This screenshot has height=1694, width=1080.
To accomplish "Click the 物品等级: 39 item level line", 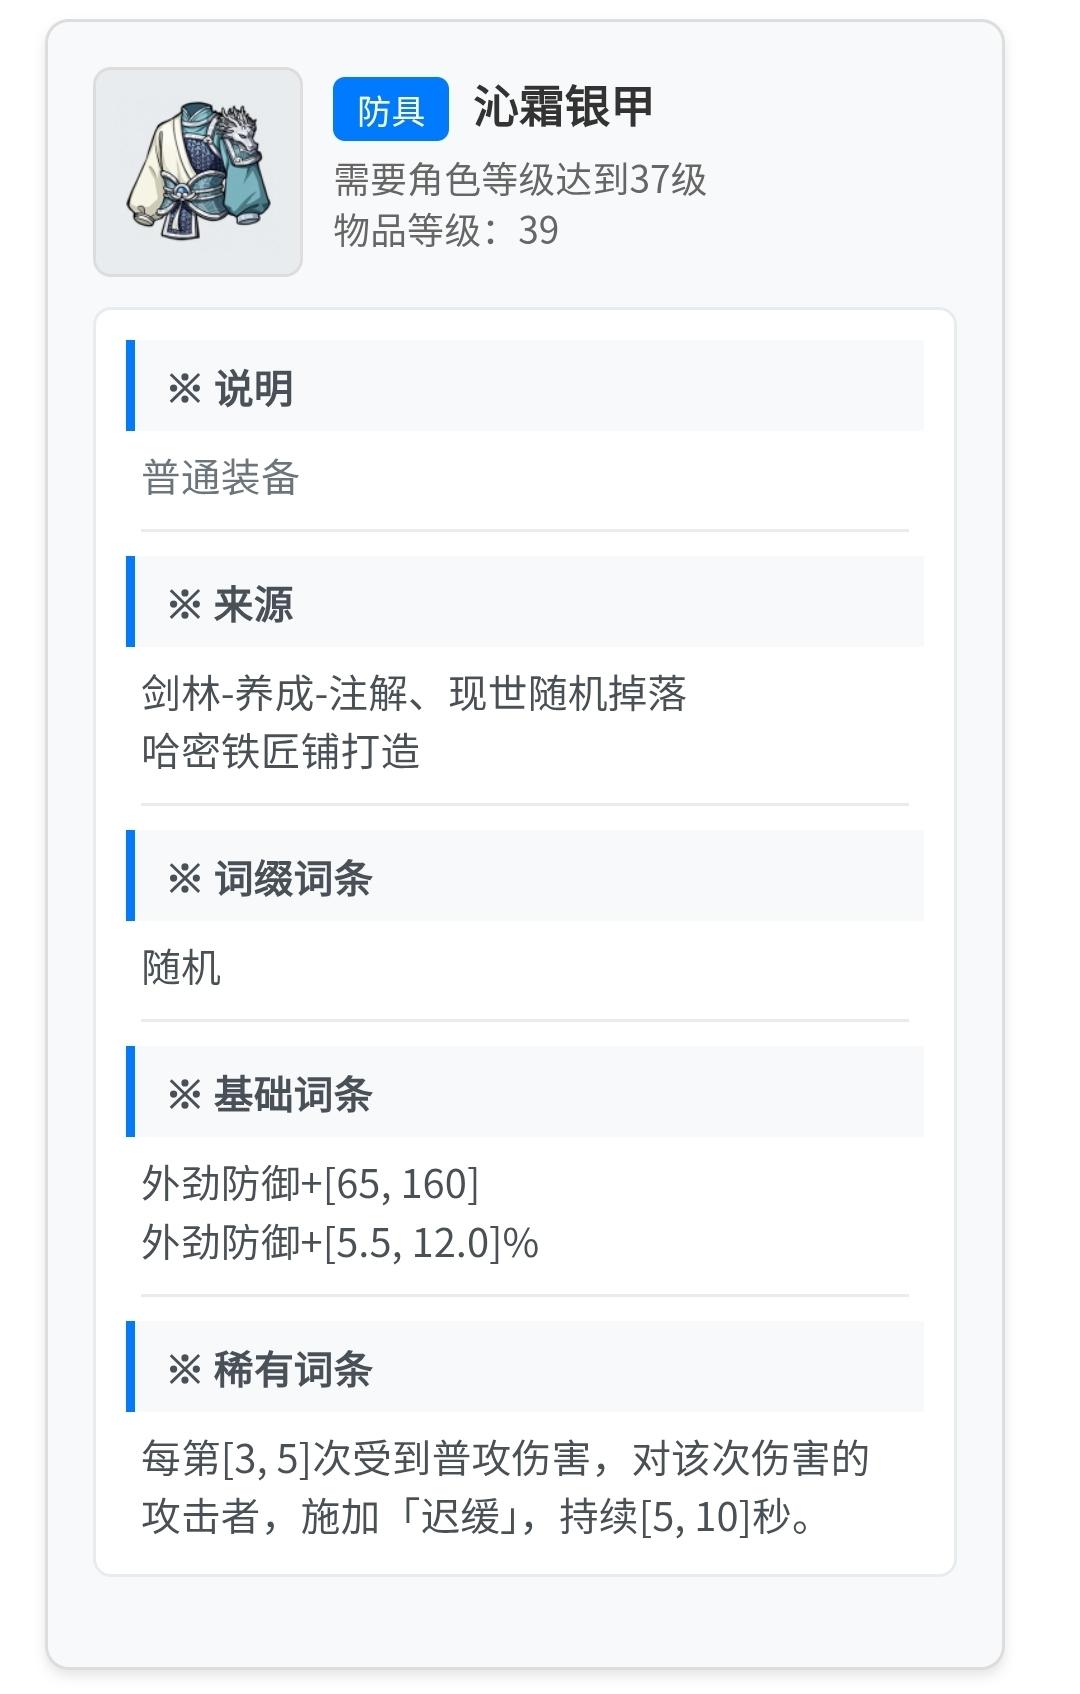I will pos(446,231).
